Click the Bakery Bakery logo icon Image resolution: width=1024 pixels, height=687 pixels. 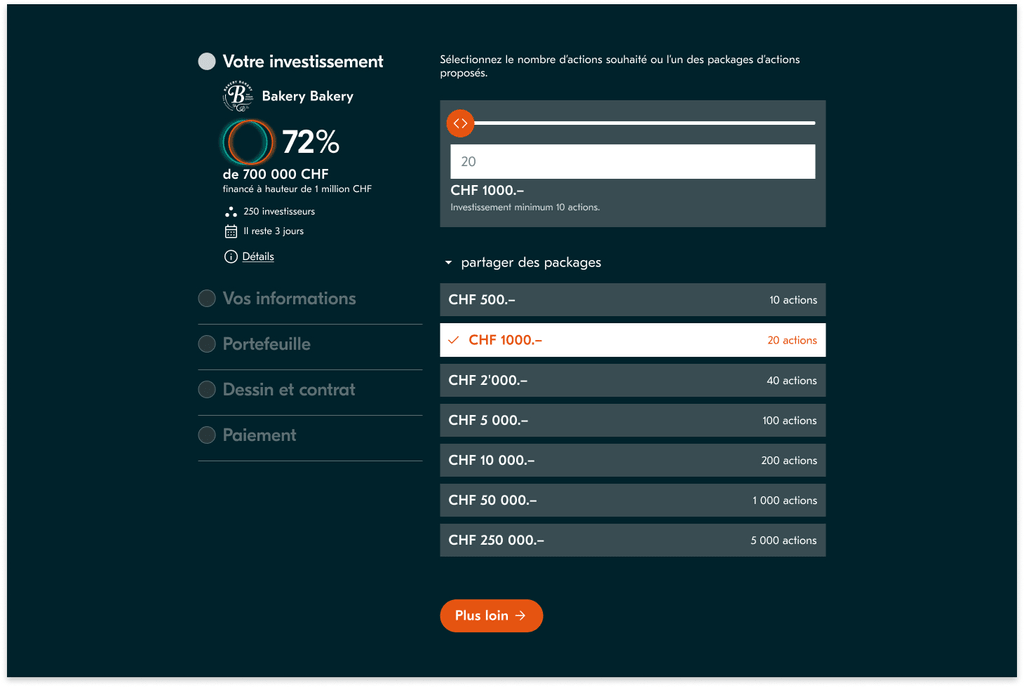click(x=238, y=96)
